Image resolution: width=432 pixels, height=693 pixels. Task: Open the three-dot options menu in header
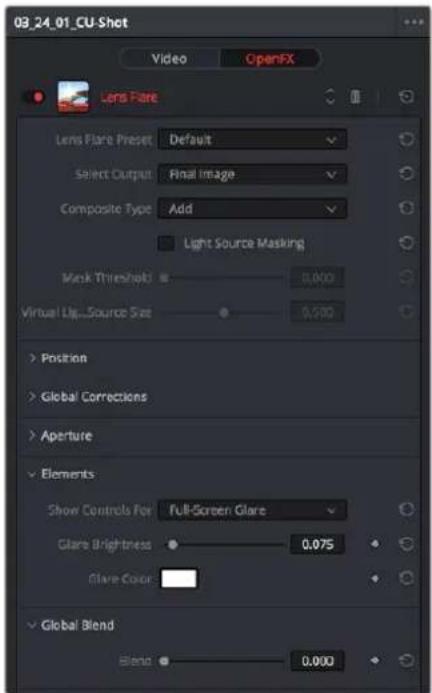coord(413,22)
